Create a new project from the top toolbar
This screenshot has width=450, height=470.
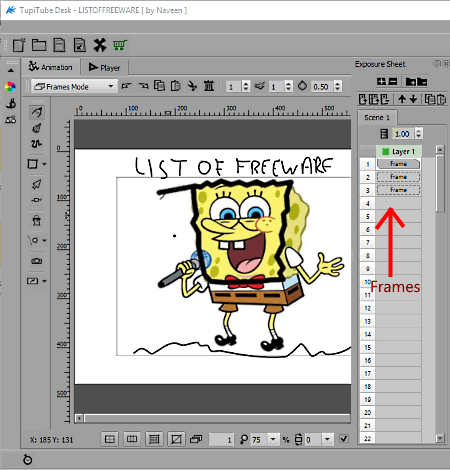click(19, 45)
